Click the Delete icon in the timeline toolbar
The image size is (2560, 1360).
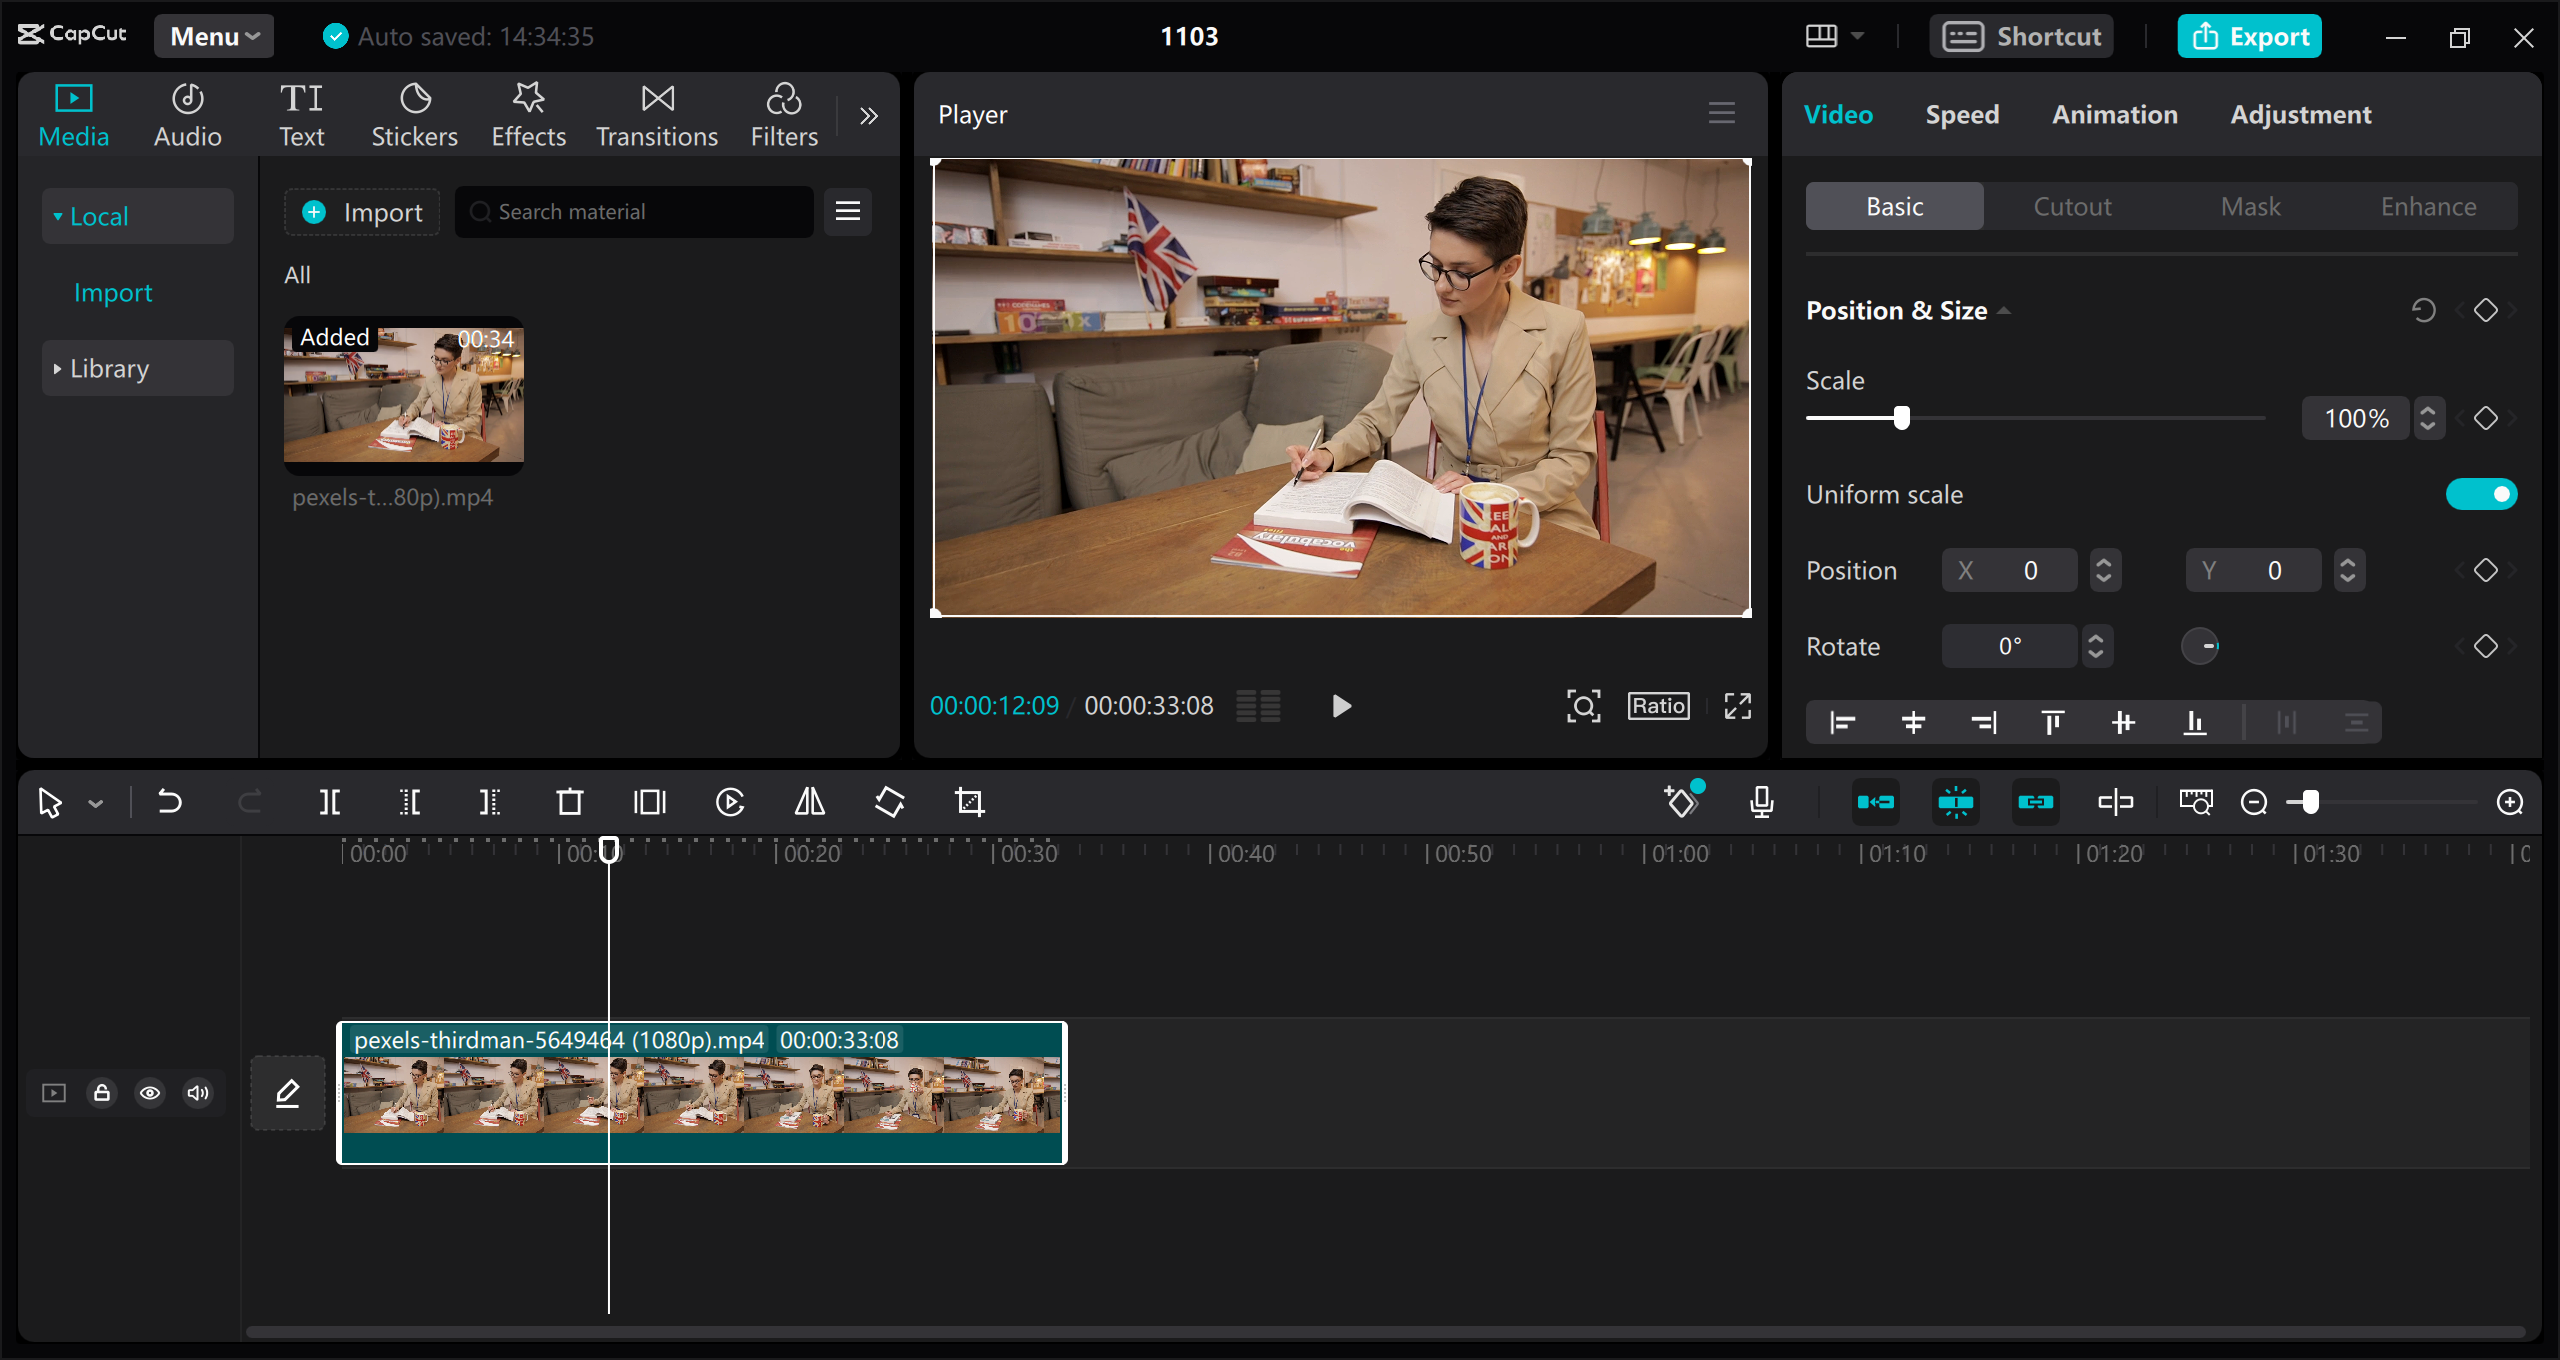568,801
